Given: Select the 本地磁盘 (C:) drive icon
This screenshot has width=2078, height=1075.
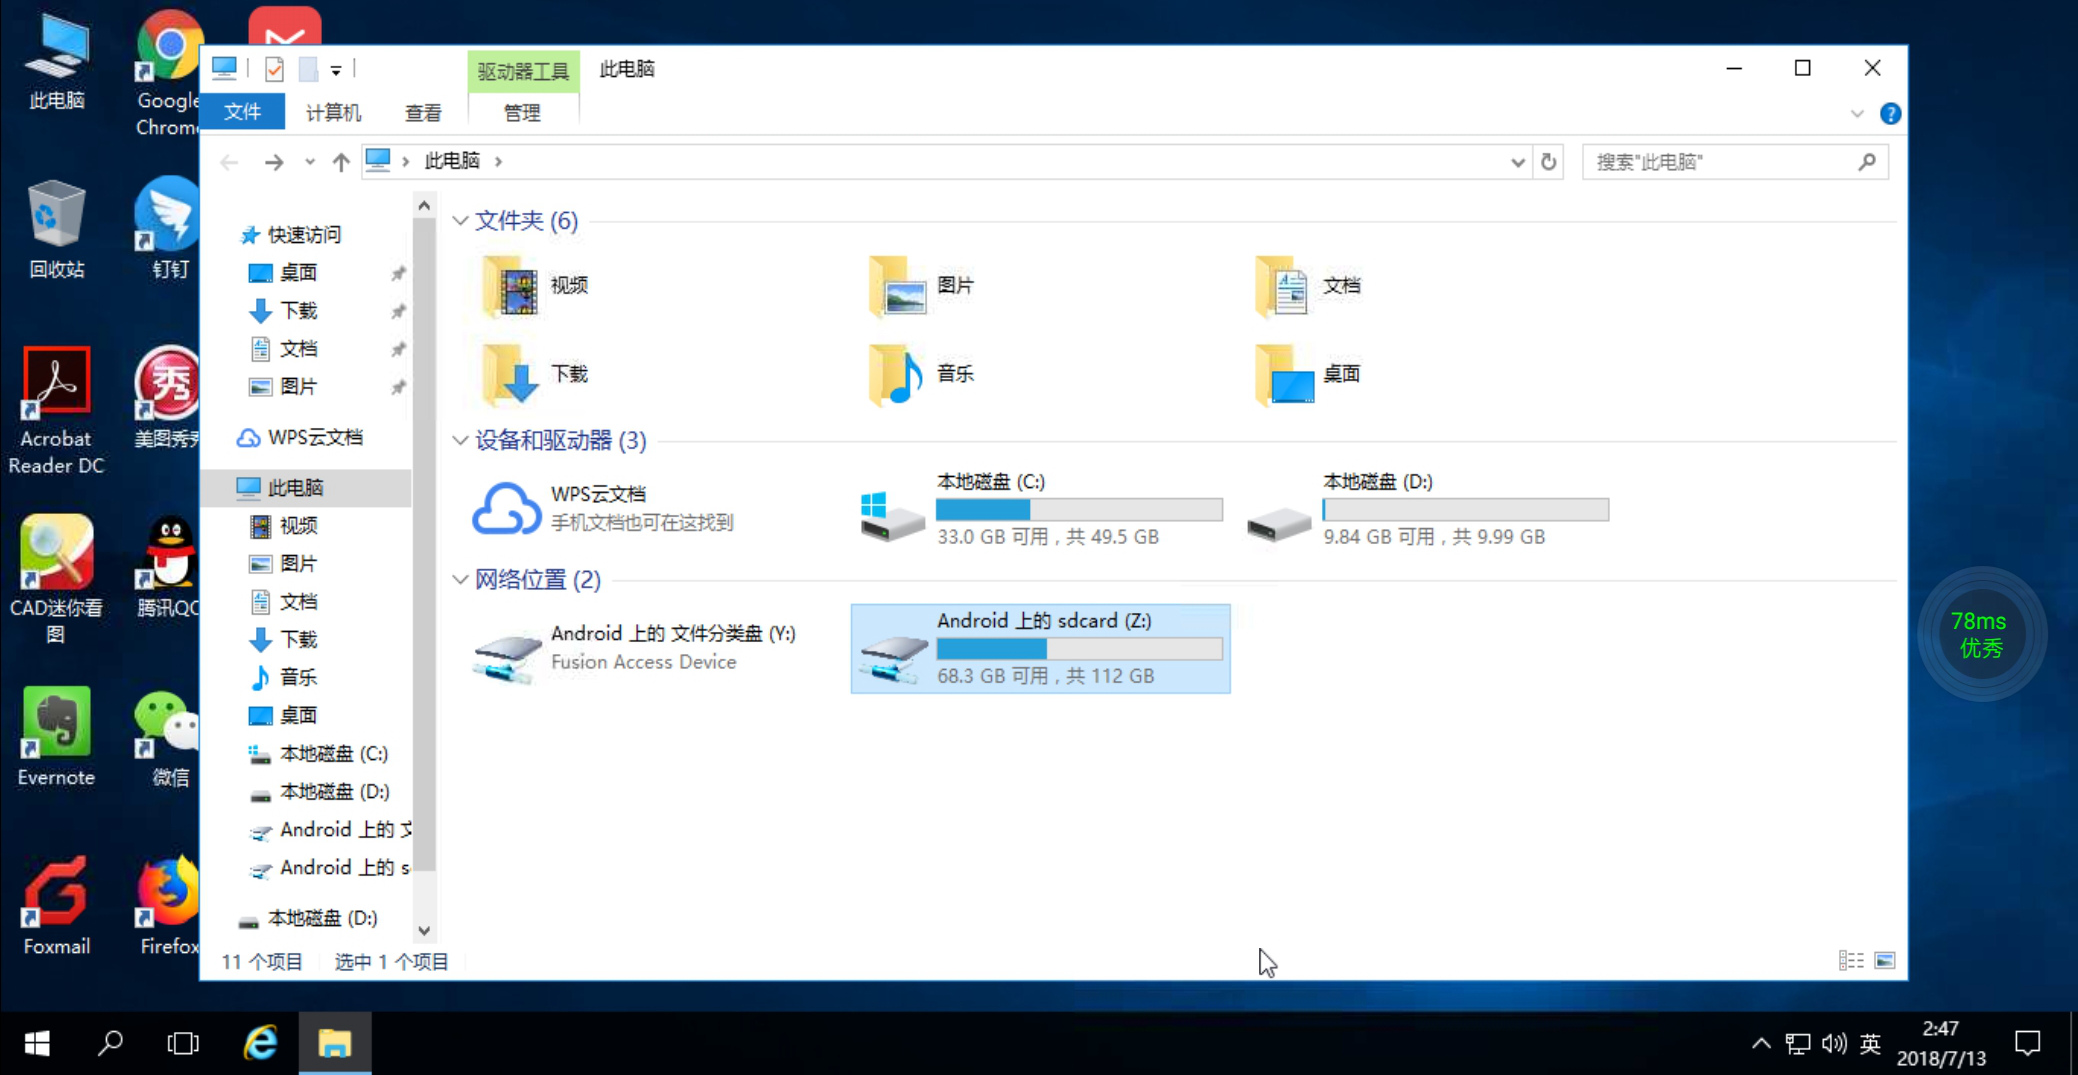Looking at the screenshot, I should pyautogui.click(x=892, y=513).
